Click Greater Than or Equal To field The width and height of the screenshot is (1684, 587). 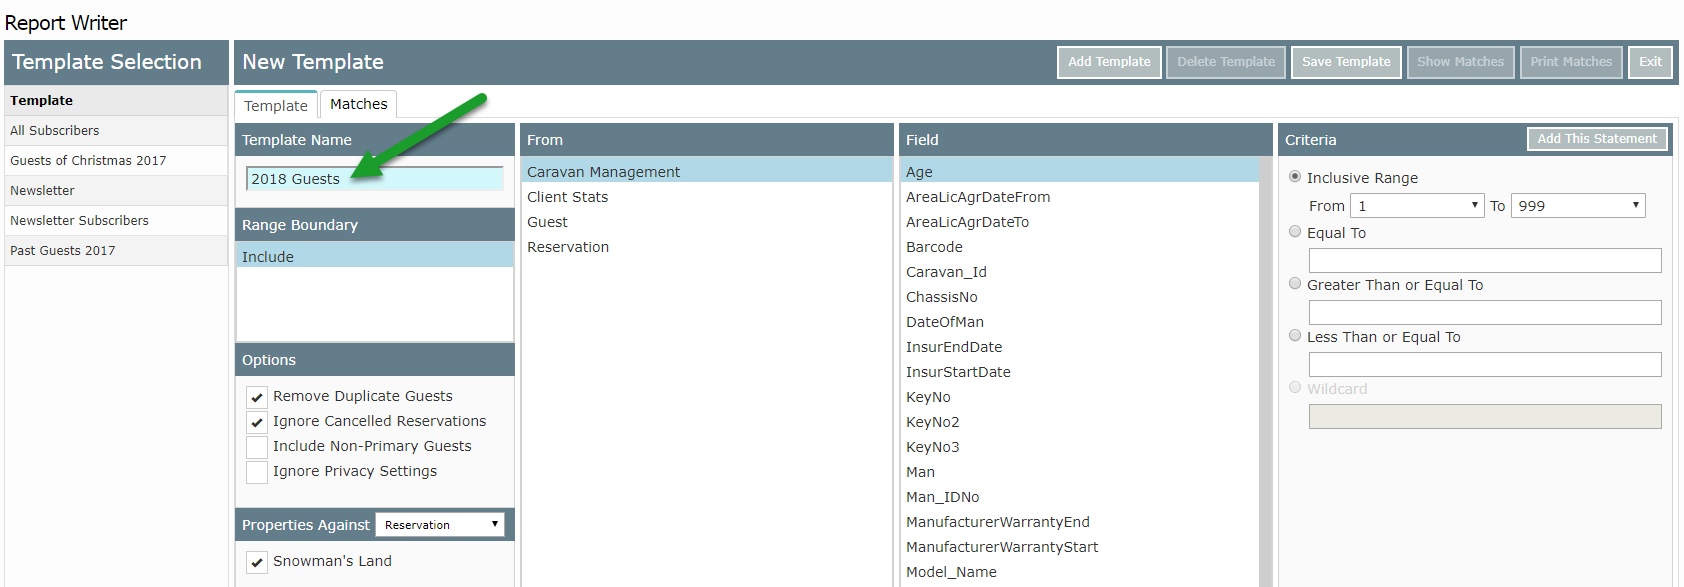1485,312
